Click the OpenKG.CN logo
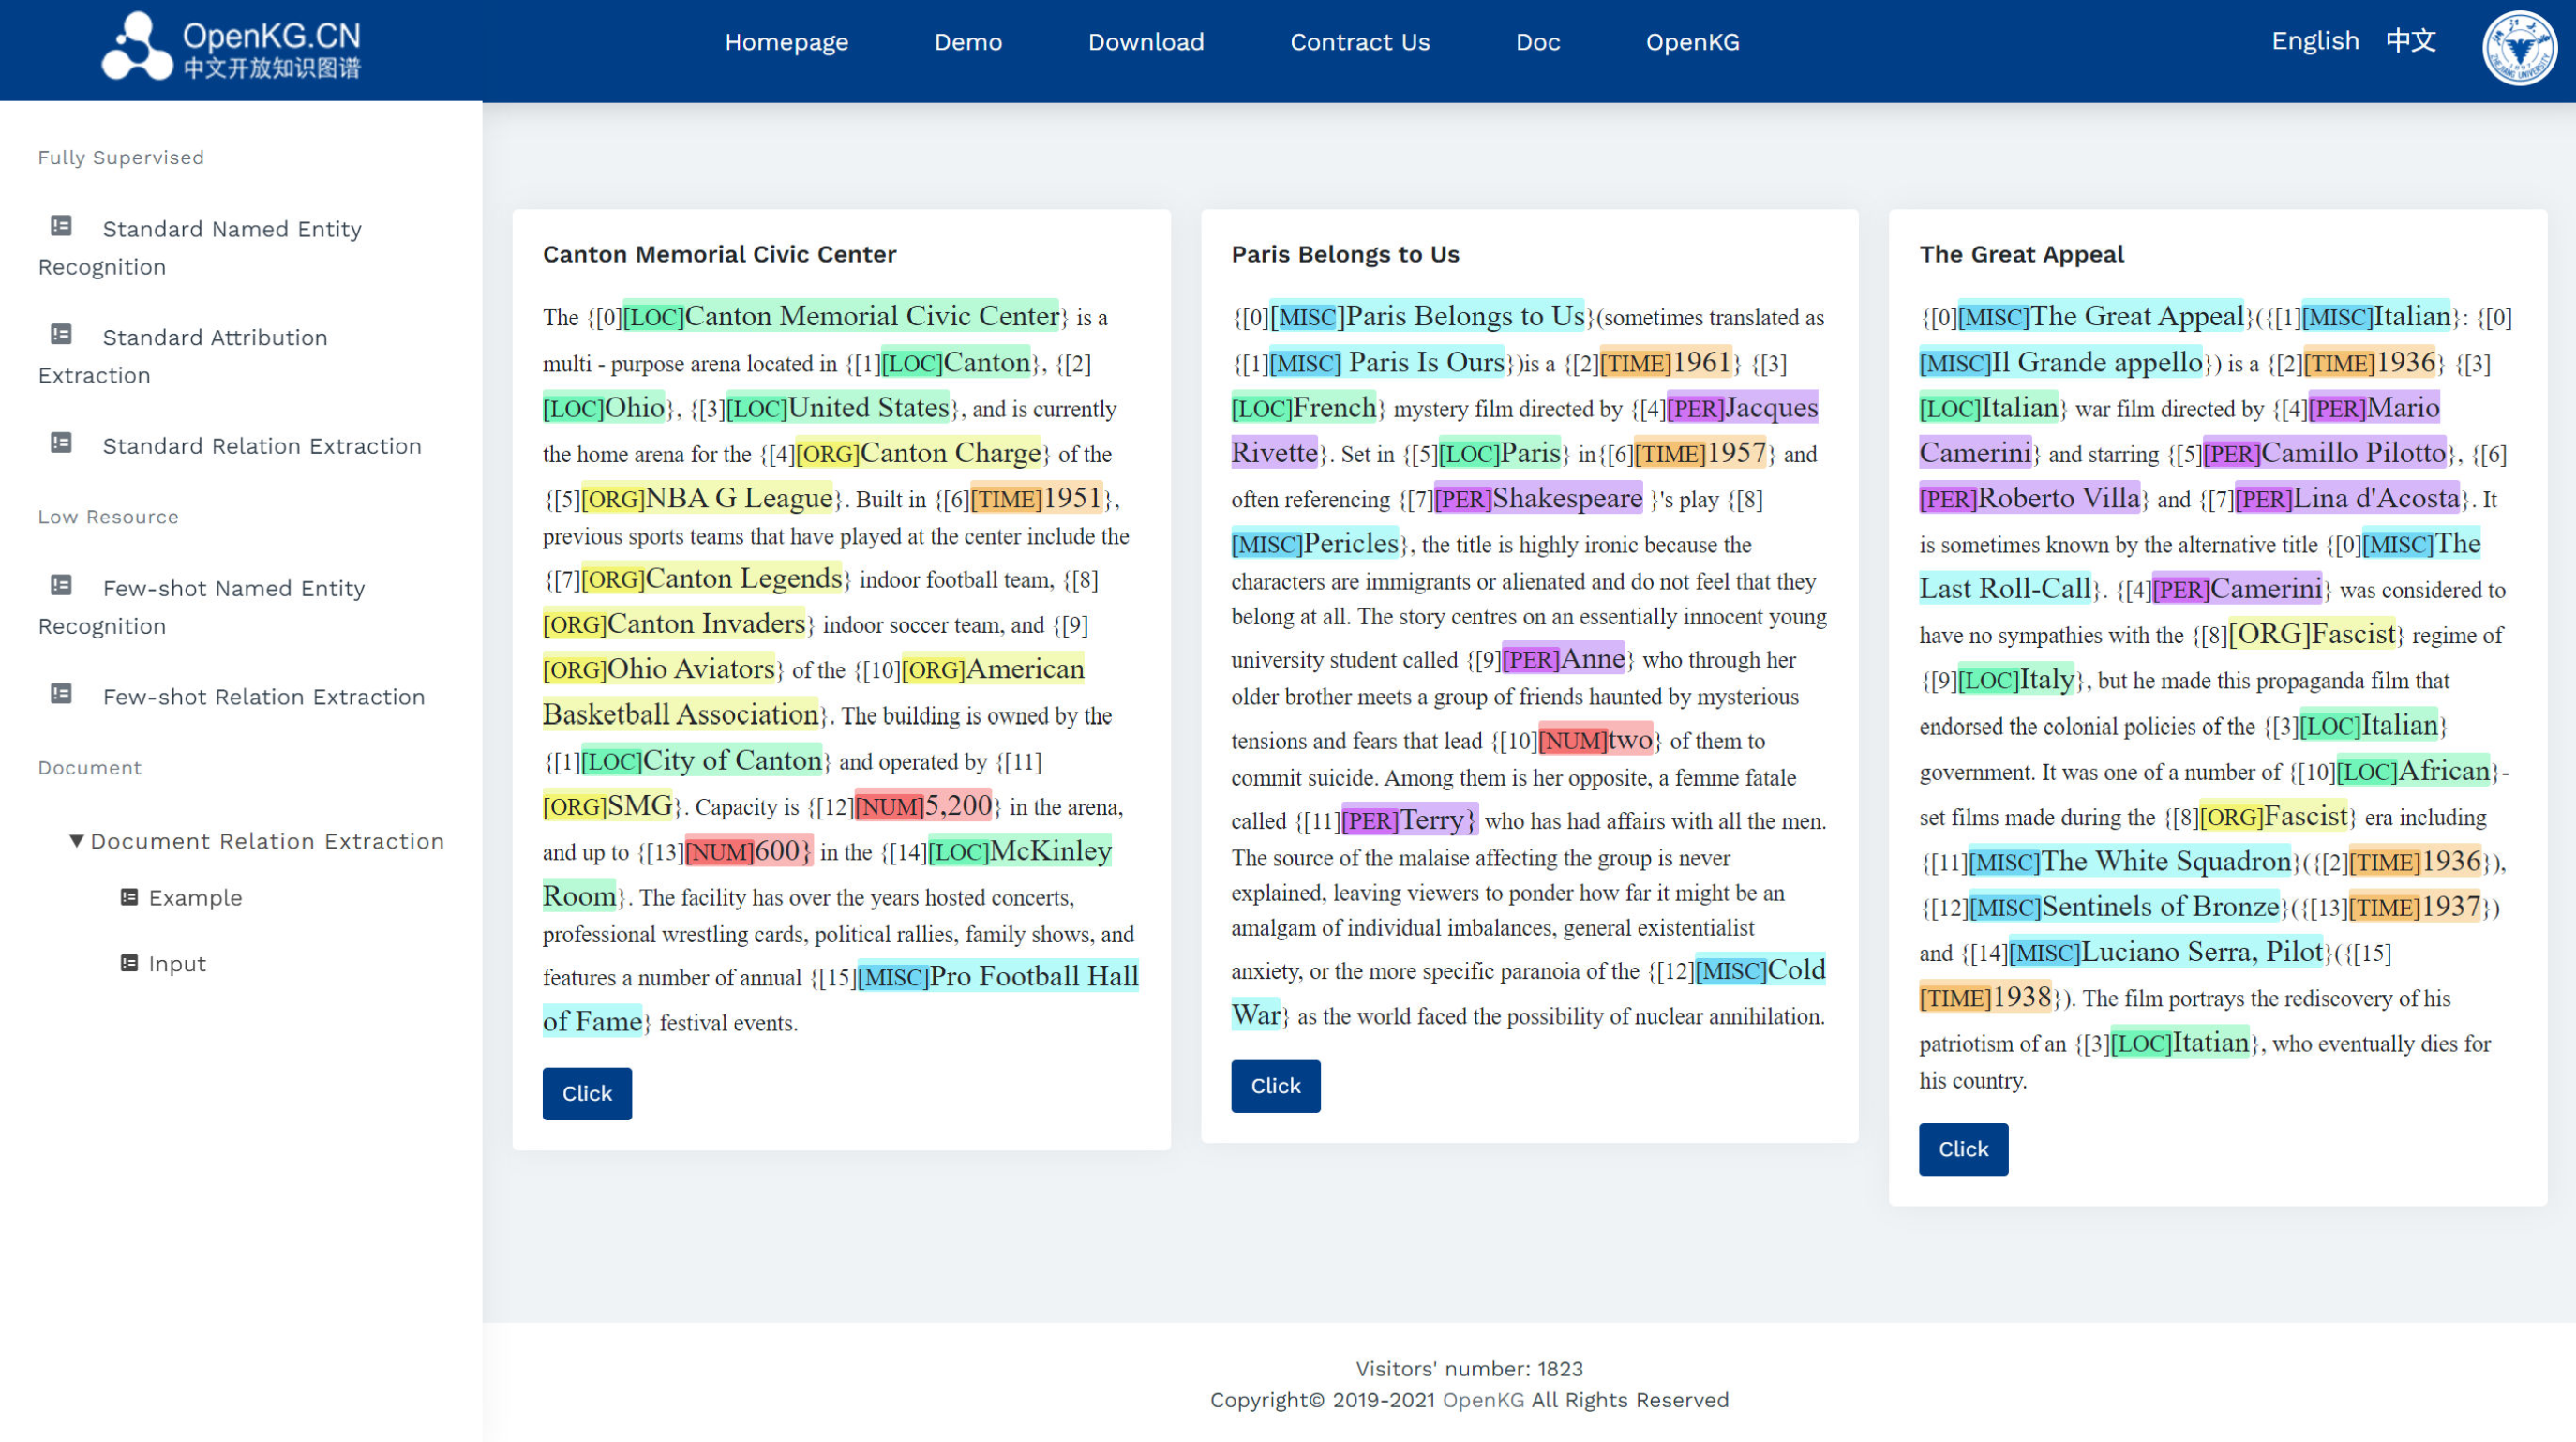The width and height of the screenshot is (2576, 1442). 232,47
